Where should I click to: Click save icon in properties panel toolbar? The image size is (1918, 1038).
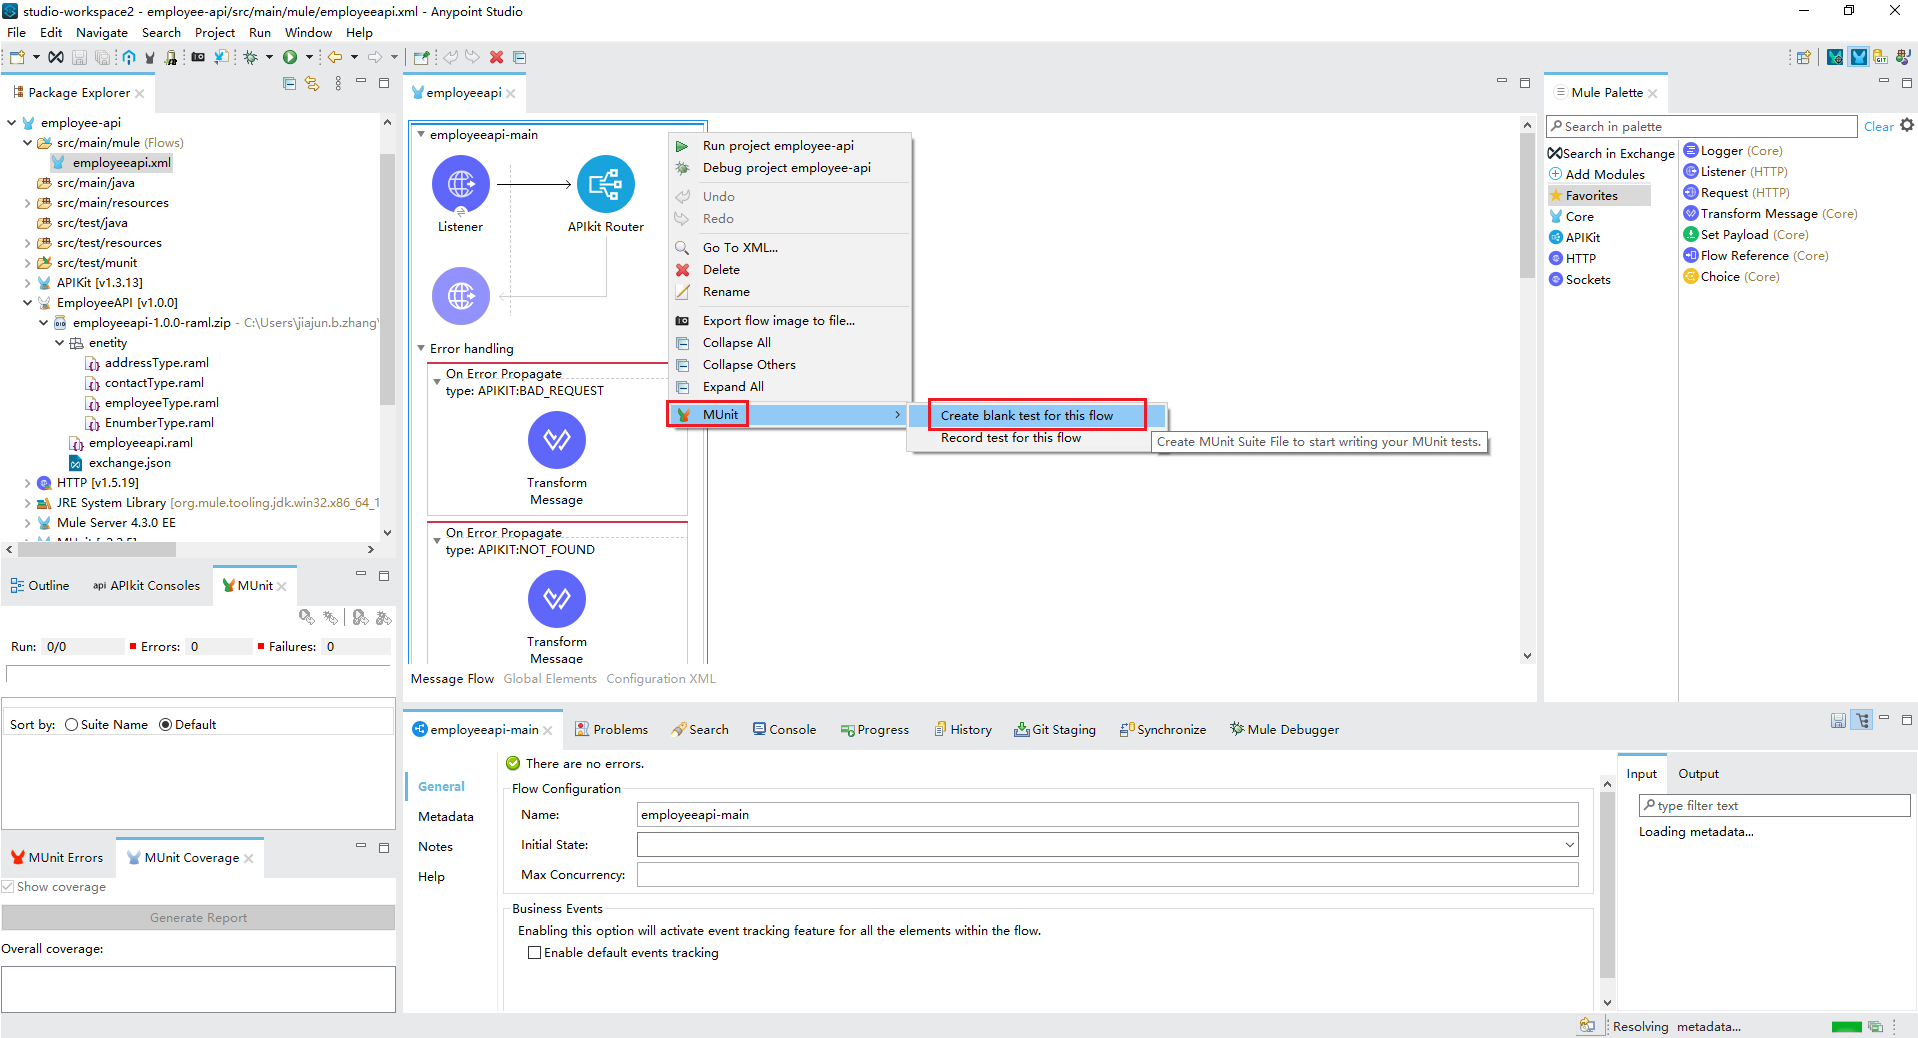(1838, 720)
